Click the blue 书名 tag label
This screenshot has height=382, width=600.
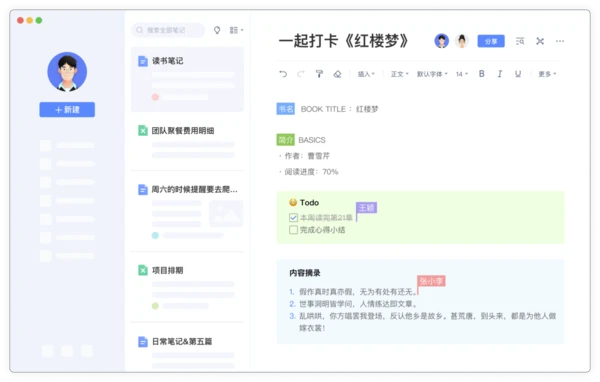click(285, 109)
